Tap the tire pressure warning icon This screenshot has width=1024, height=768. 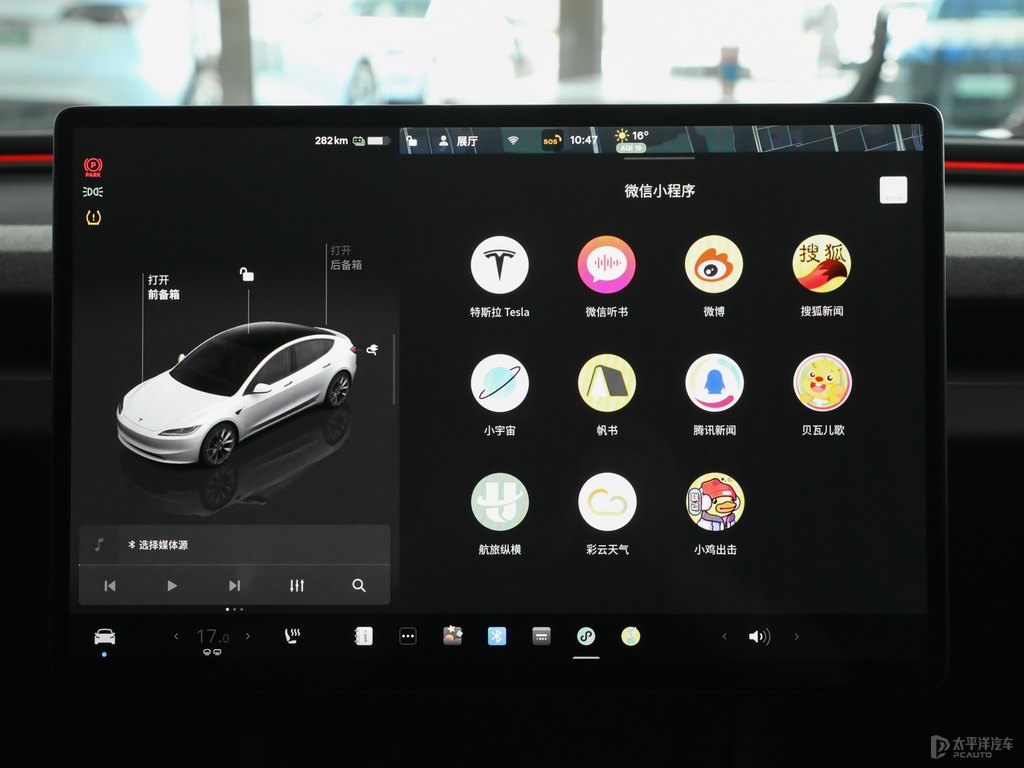[x=93, y=217]
